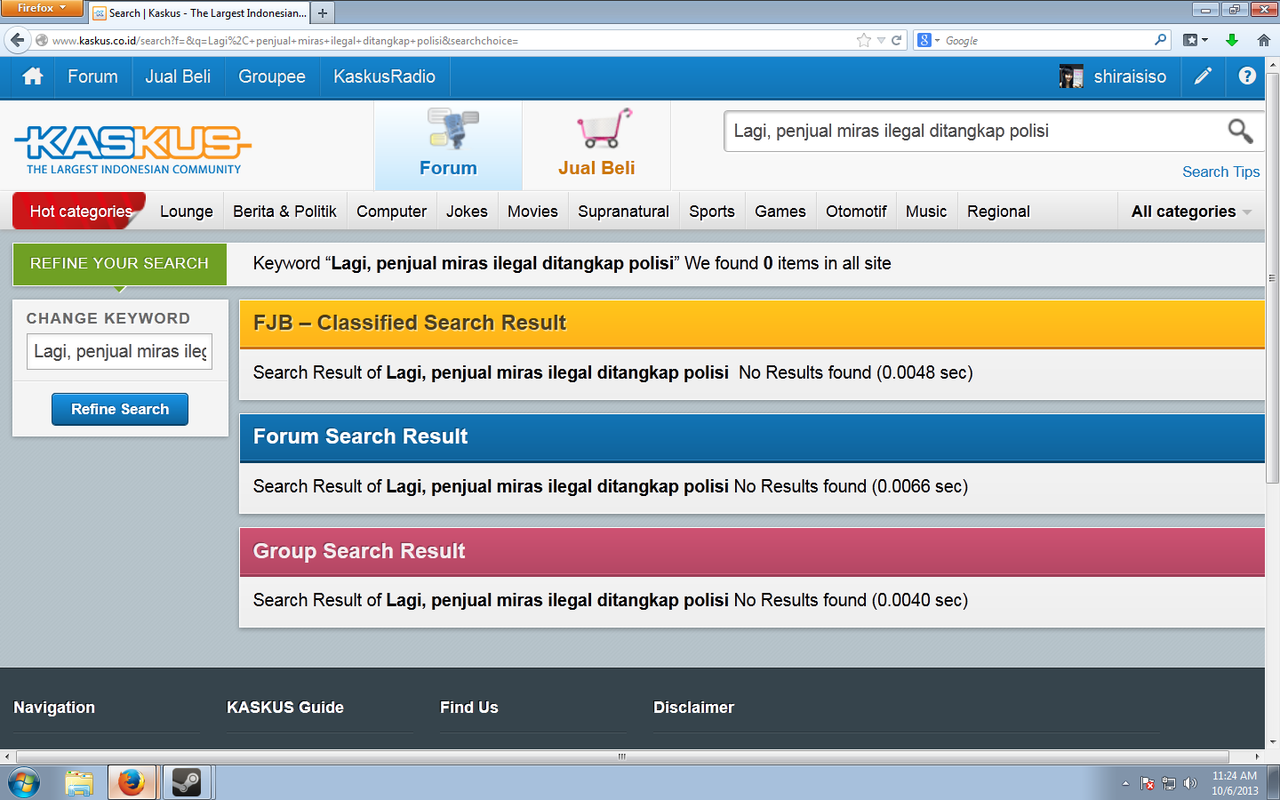Open Jual Beli in top navigation
The height and width of the screenshot is (800, 1280).
click(178, 77)
